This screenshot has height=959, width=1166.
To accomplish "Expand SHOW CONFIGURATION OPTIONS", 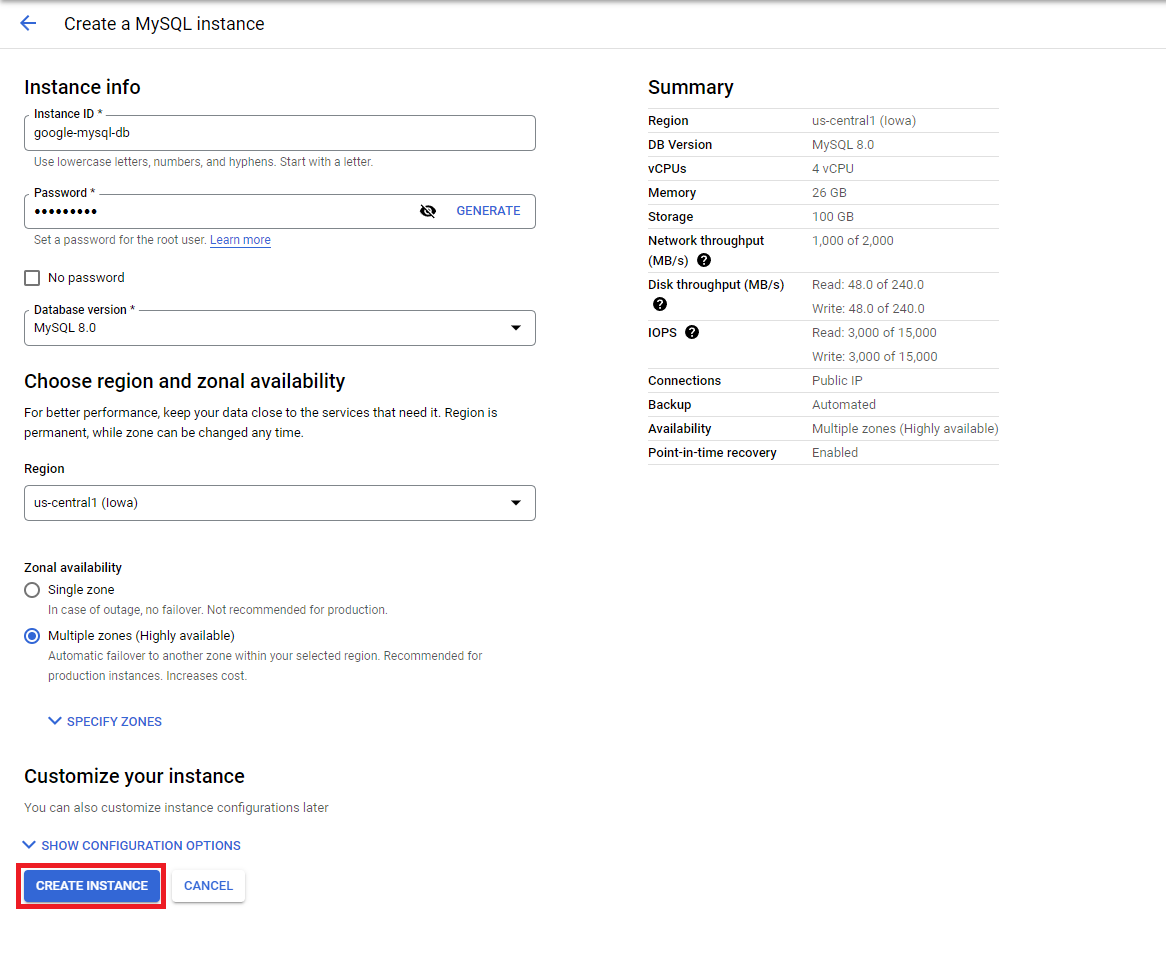I will (x=132, y=846).
